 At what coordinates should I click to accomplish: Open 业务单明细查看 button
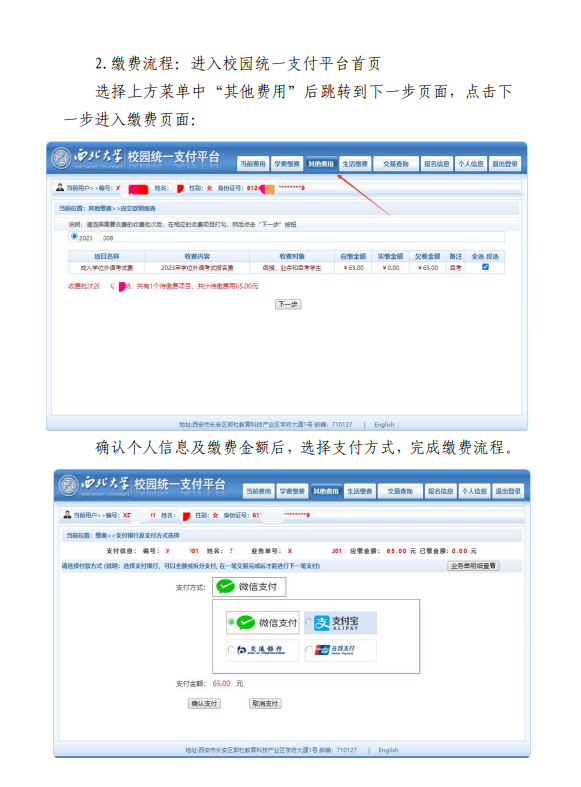pos(473,566)
